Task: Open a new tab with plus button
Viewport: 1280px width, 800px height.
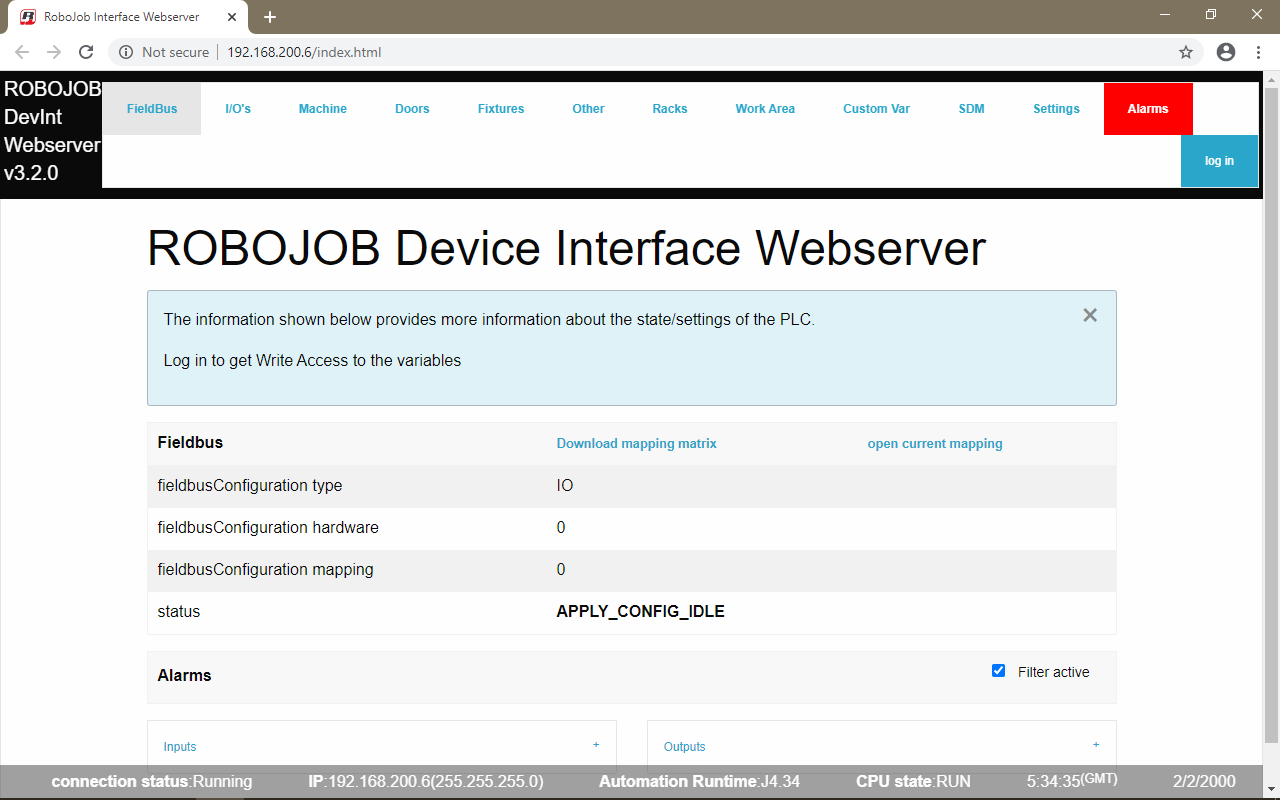Action: tap(270, 17)
